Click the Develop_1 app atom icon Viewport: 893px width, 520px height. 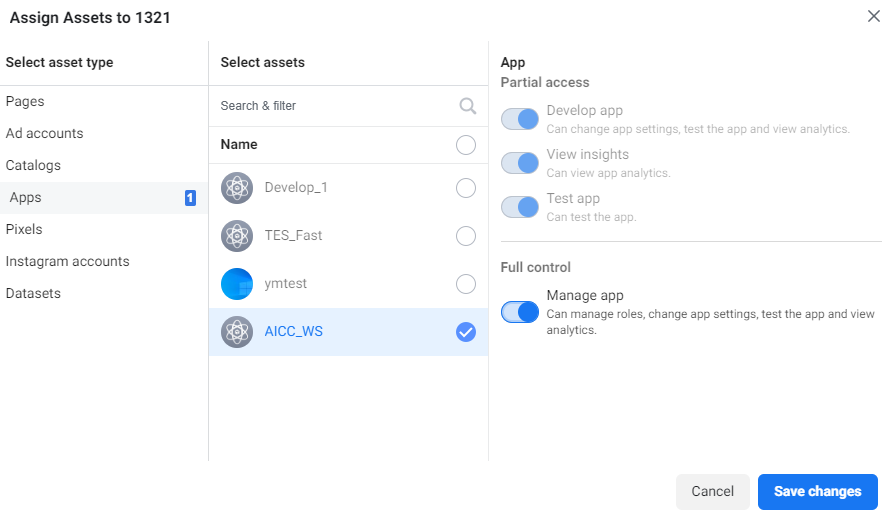[x=237, y=188]
